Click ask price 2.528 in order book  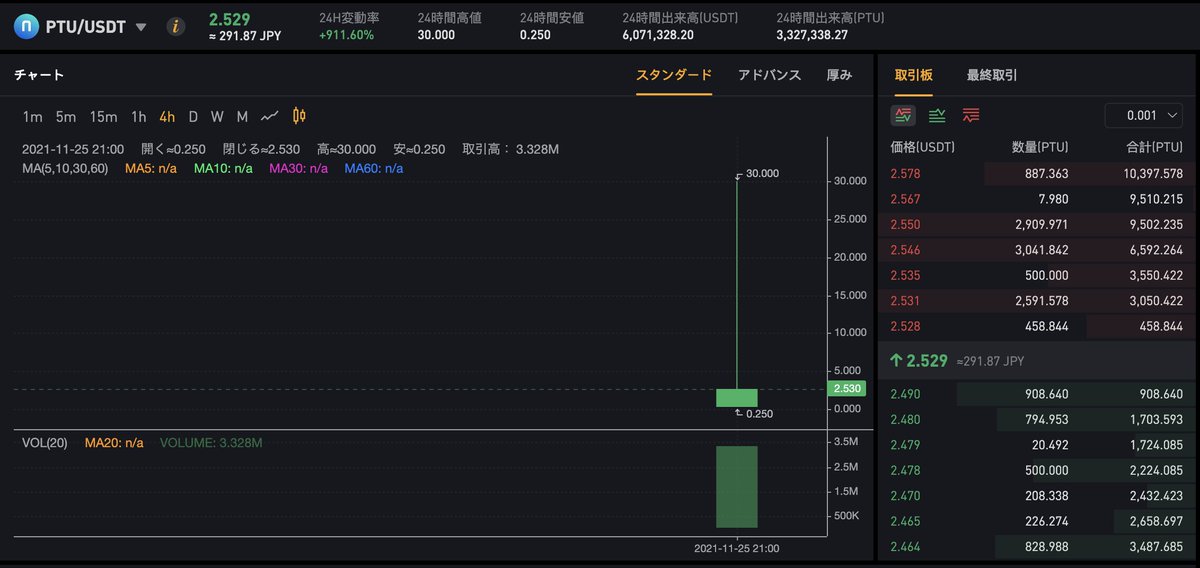906,326
